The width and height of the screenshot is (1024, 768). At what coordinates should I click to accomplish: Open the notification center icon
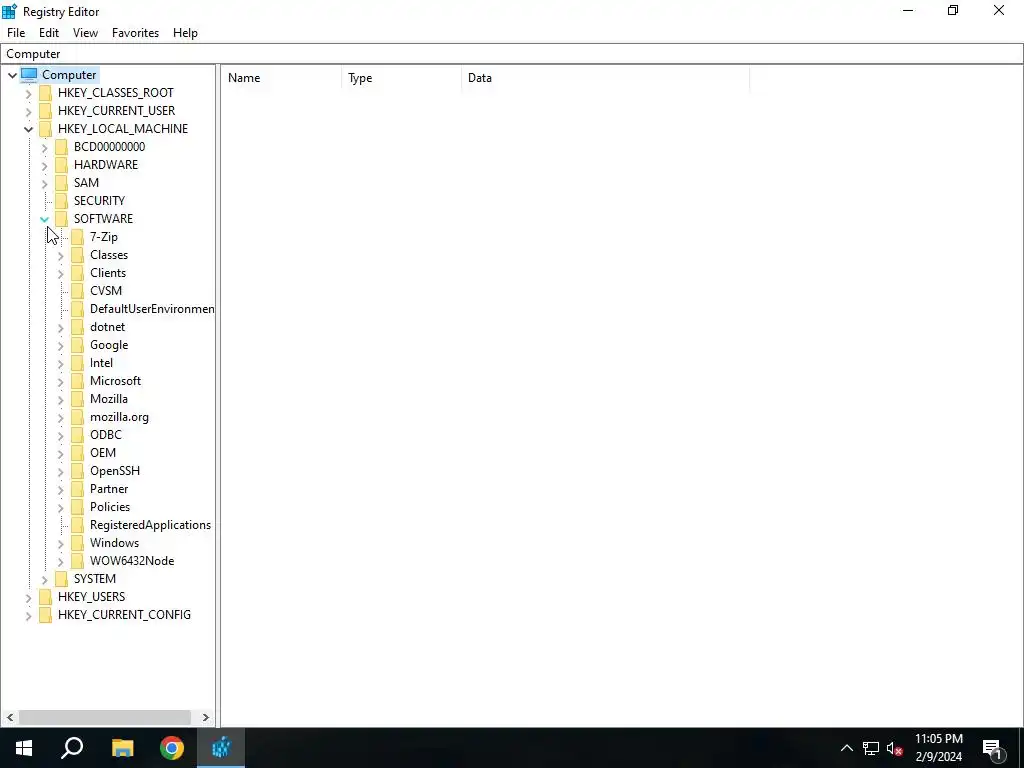(993, 748)
